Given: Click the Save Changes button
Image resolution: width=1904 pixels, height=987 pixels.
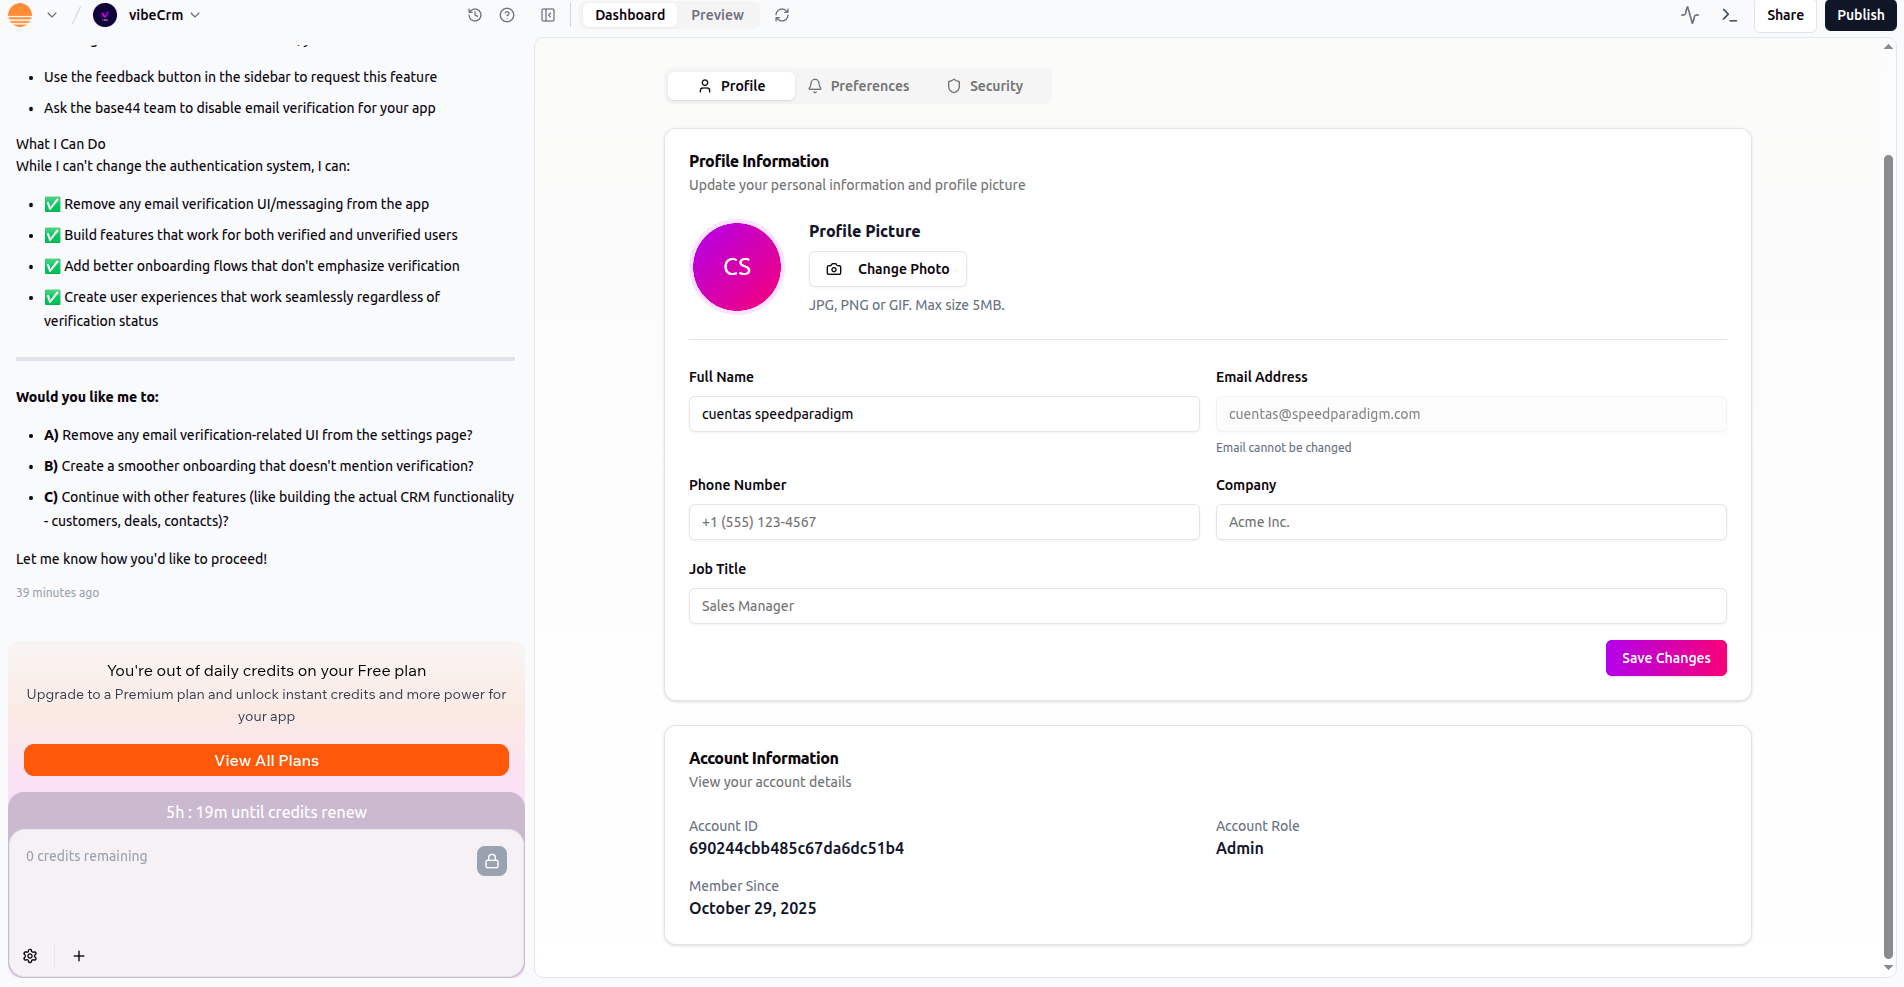Looking at the screenshot, I should (1665, 658).
